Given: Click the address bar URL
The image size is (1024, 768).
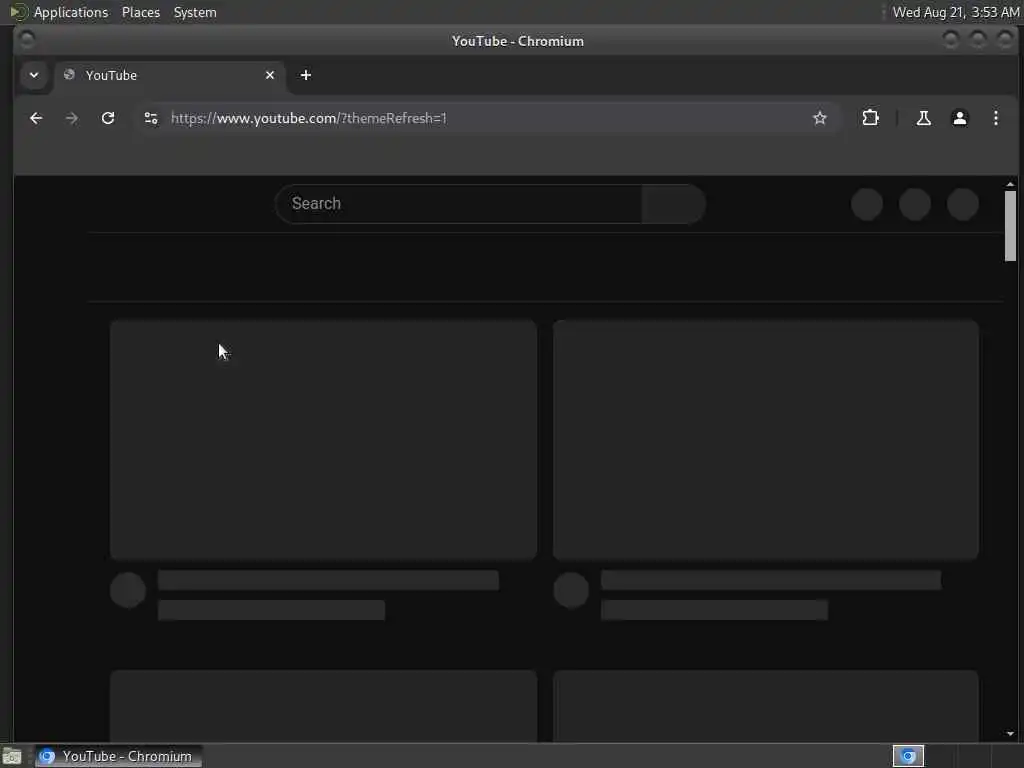Looking at the screenshot, I should coord(309,118).
